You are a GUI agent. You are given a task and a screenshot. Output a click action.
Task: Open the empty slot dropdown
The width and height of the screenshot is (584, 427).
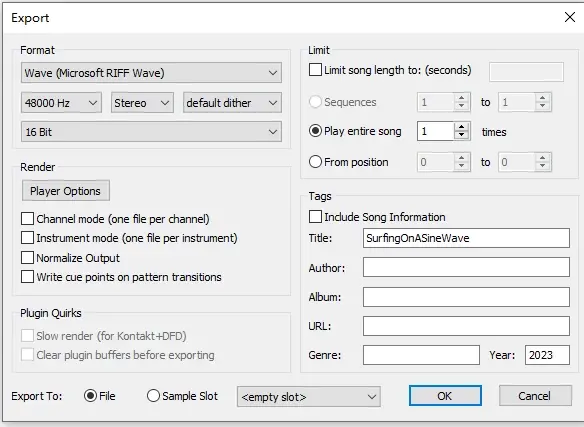click(309, 396)
